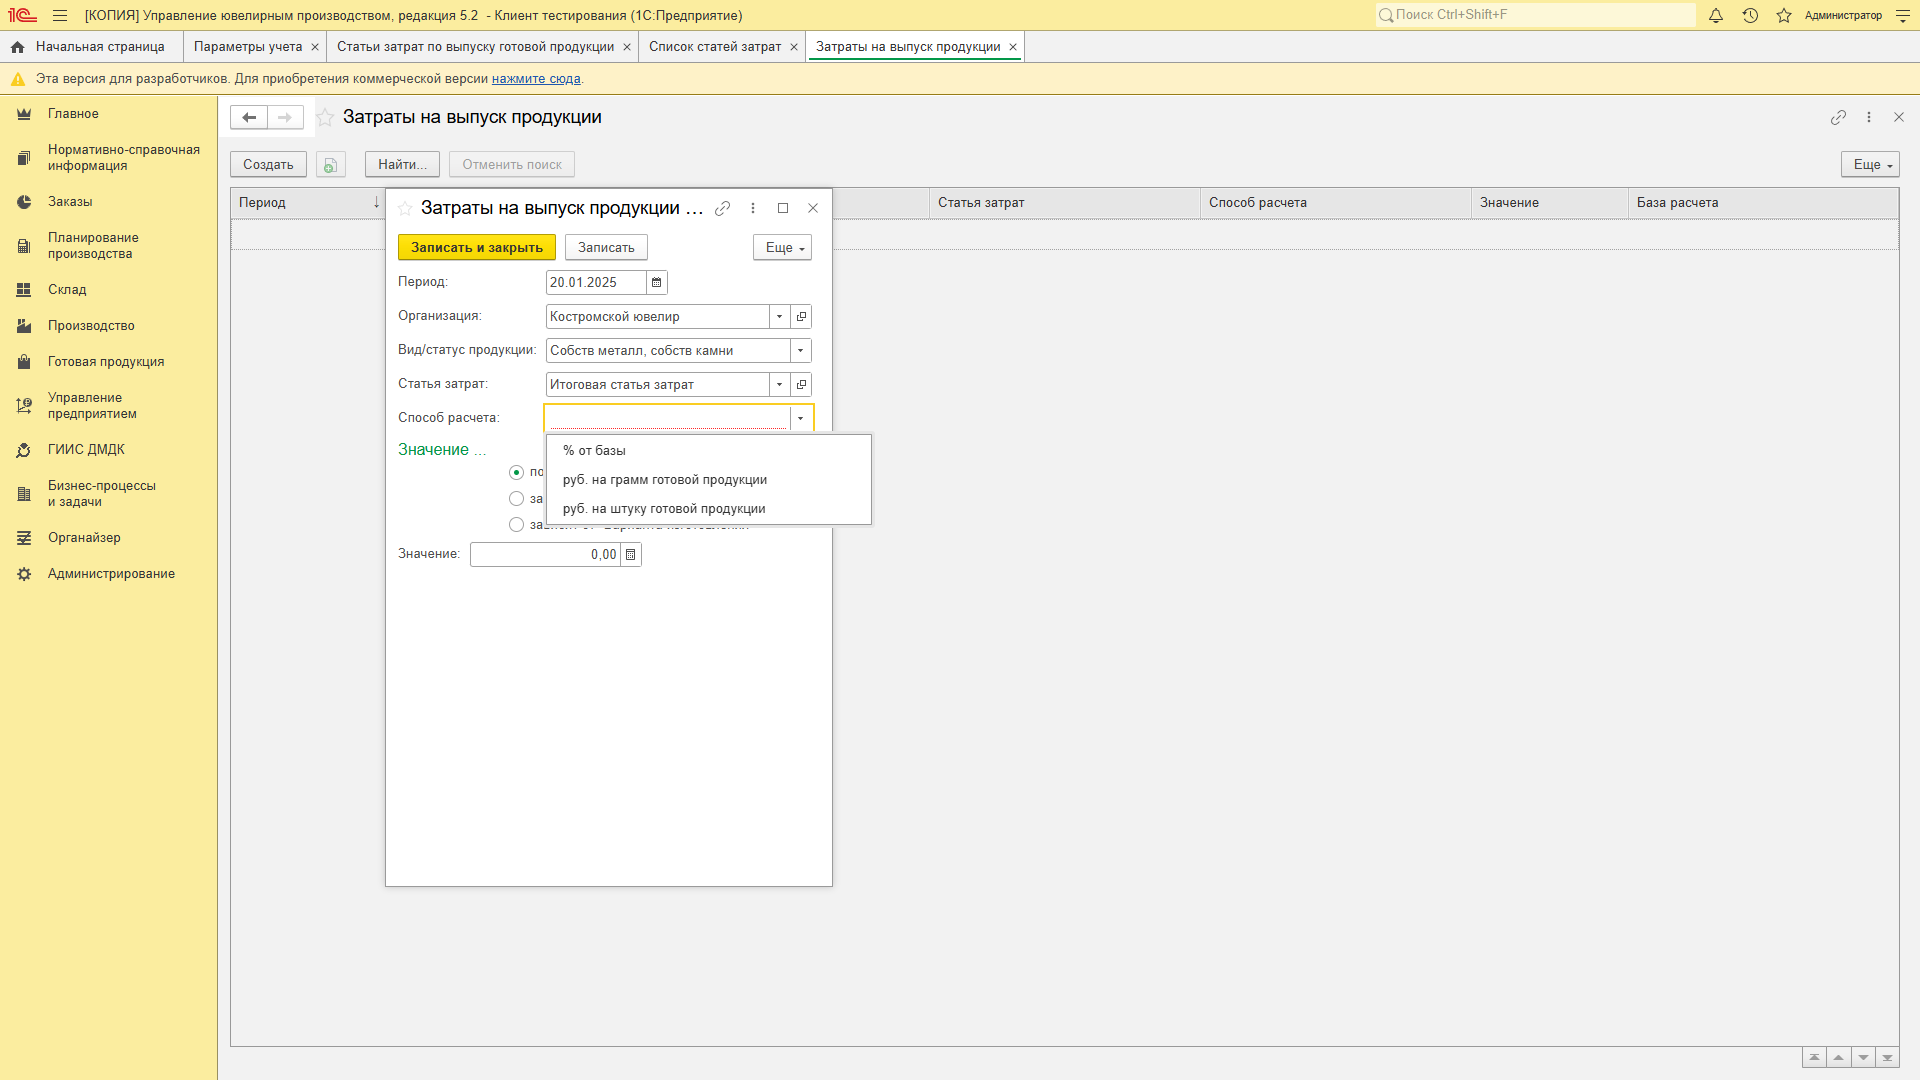Screen dimensions: 1920x1080
Task: Open the dialog's three-dots menu
Action: coord(753,208)
